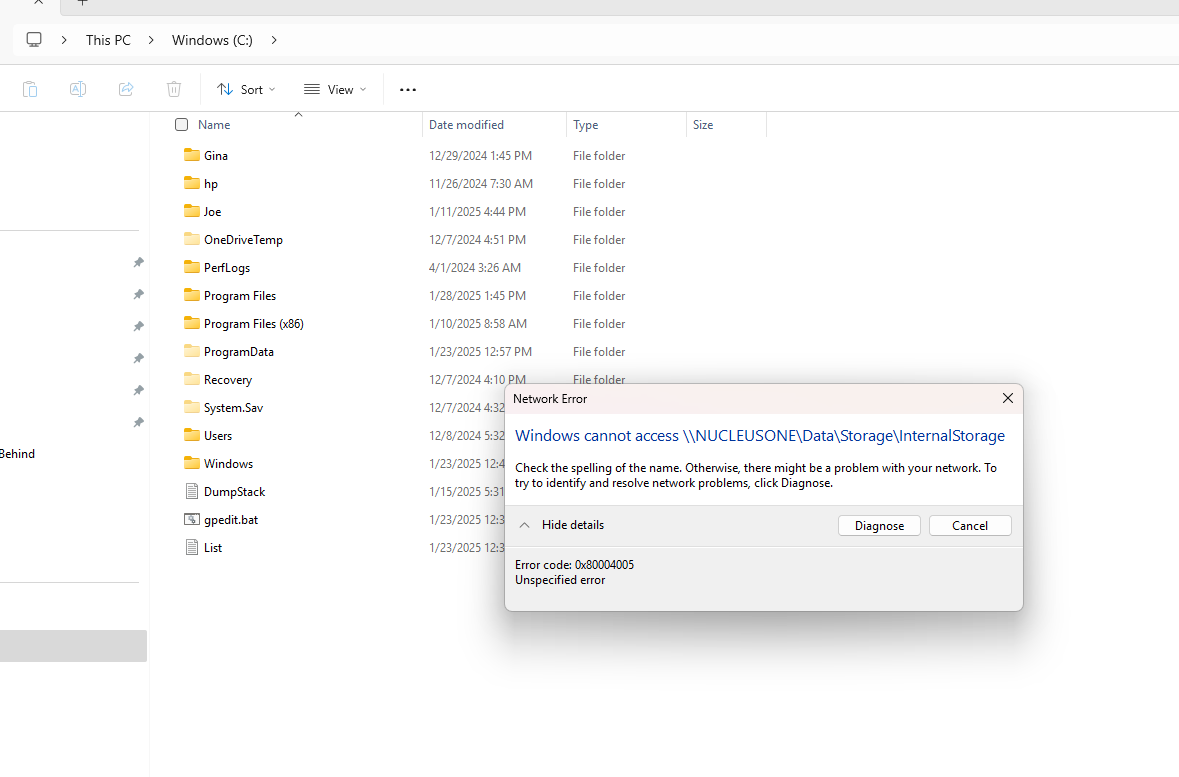Select the ProgramData folder icon
Image resolution: width=1179 pixels, height=777 pixels.
192,351
